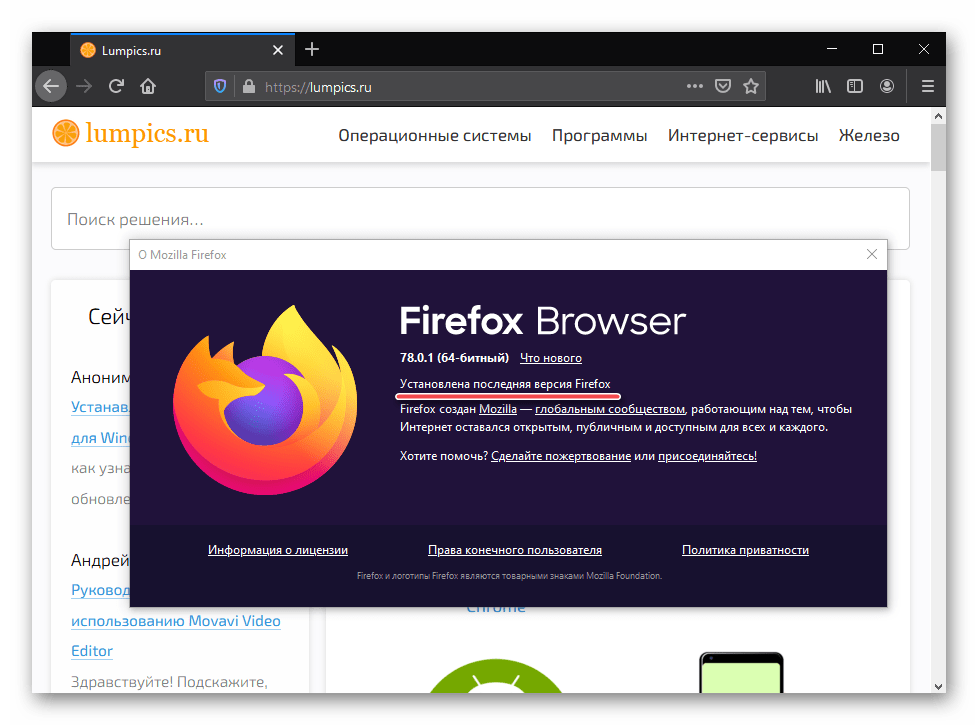The image size is (978, 725).
Task: Click the padlock site security icon
Action: pyautogui.click(x=246, y=87)
